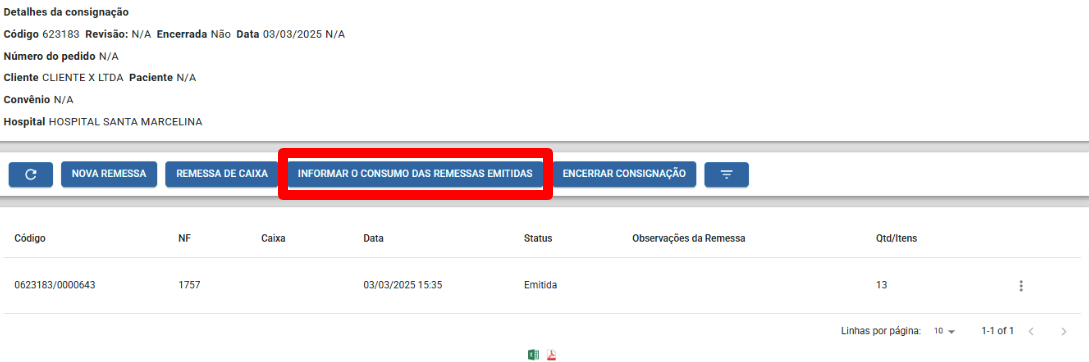
Task: Open the filter options icon button
Action: point(726,174)
